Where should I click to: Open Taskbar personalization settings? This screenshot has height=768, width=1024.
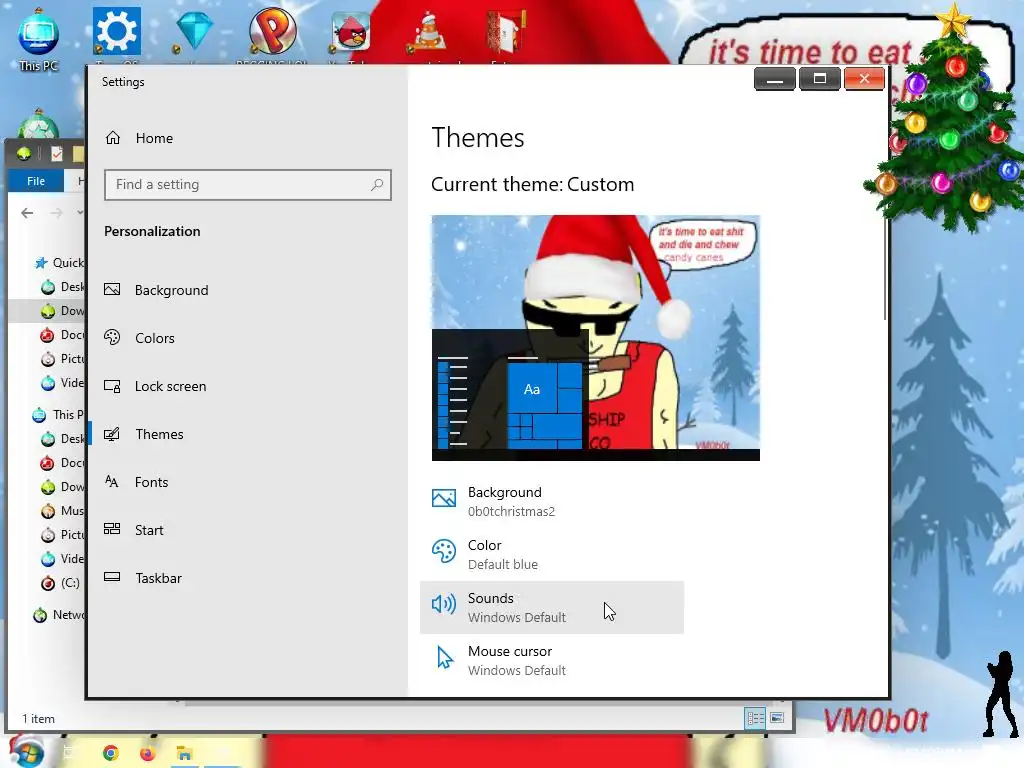(x=143, y=578)
